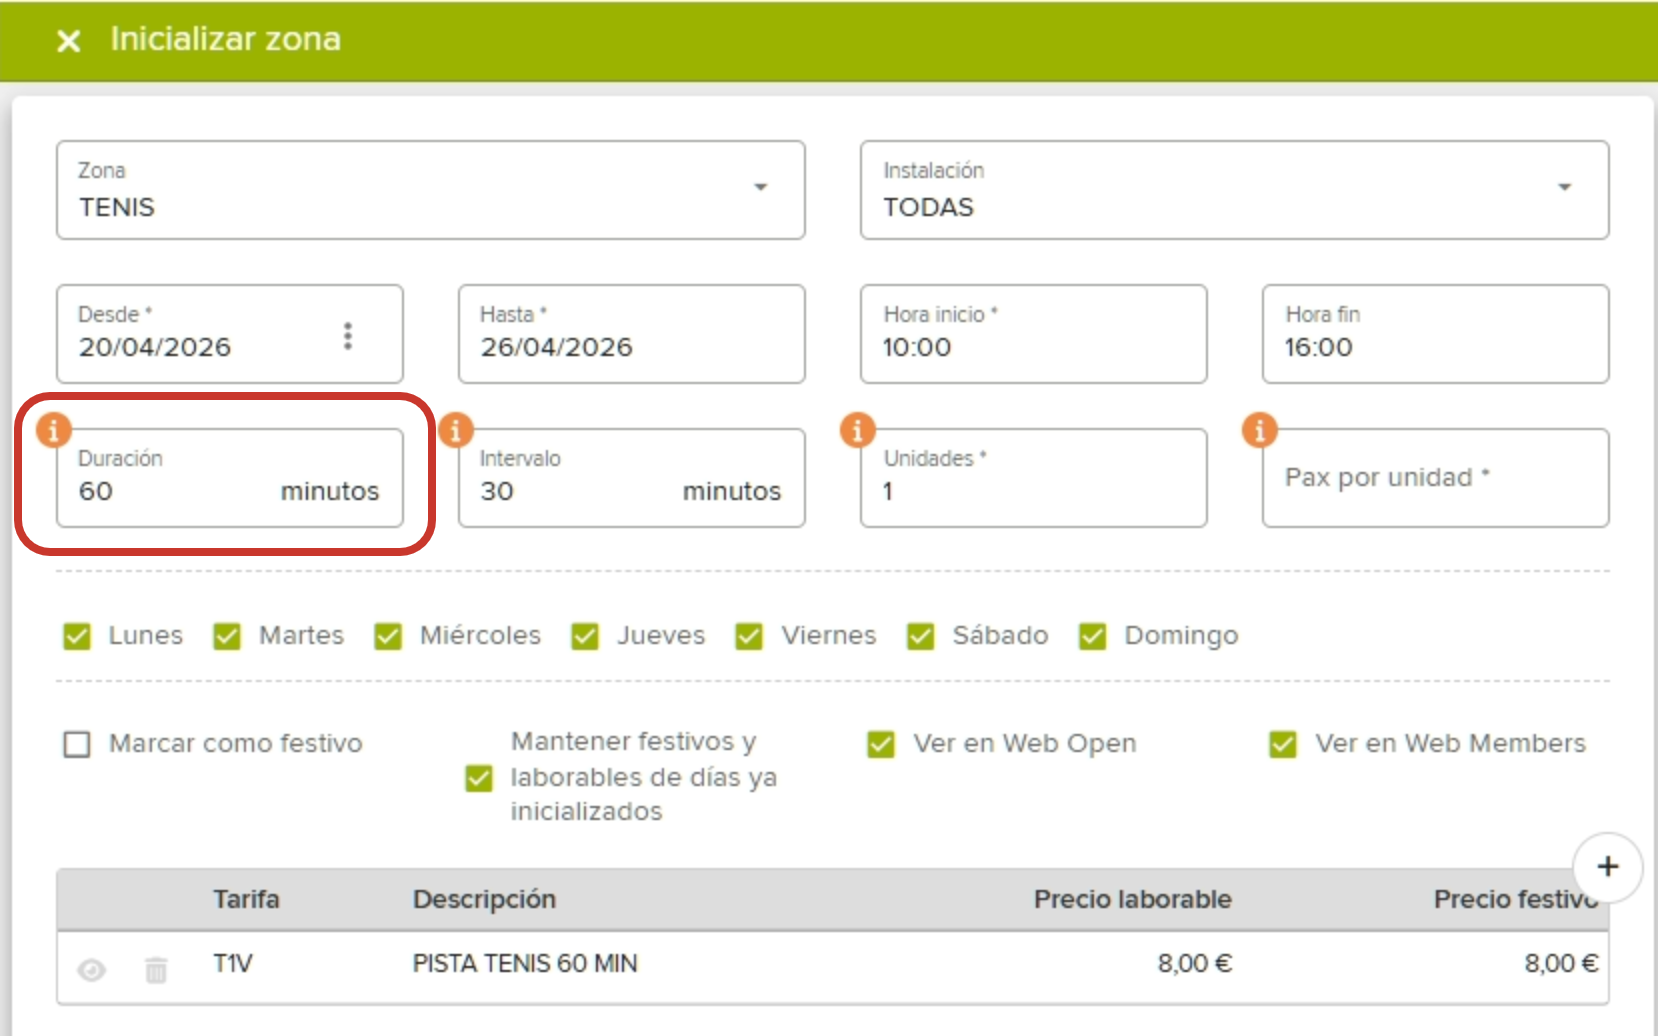Uncheck the Jueves checkbox
1658x1036 pixels.
(585, 636)
